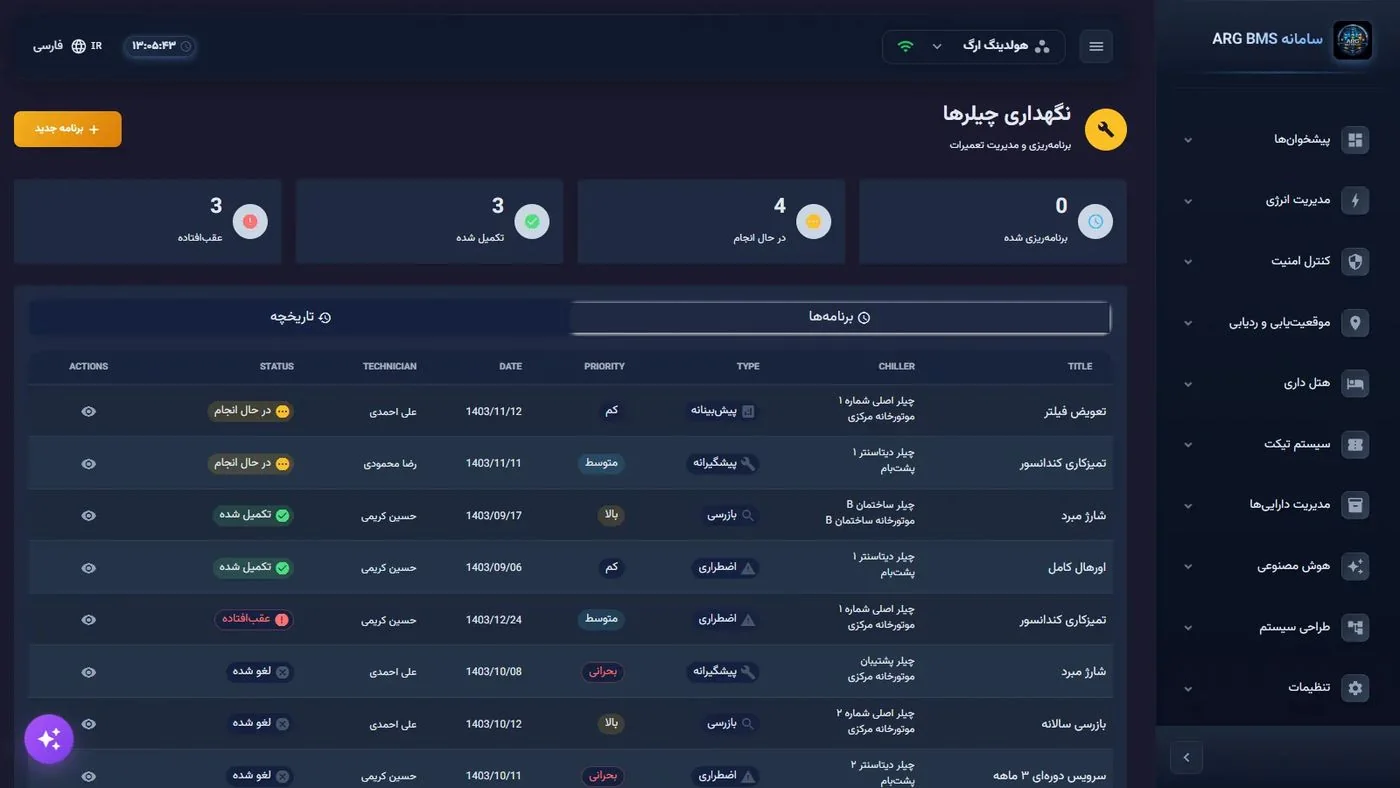Collapse the sidebar with the arrow button
This screenshot has width=1400, height=788.
[1186, 757]
